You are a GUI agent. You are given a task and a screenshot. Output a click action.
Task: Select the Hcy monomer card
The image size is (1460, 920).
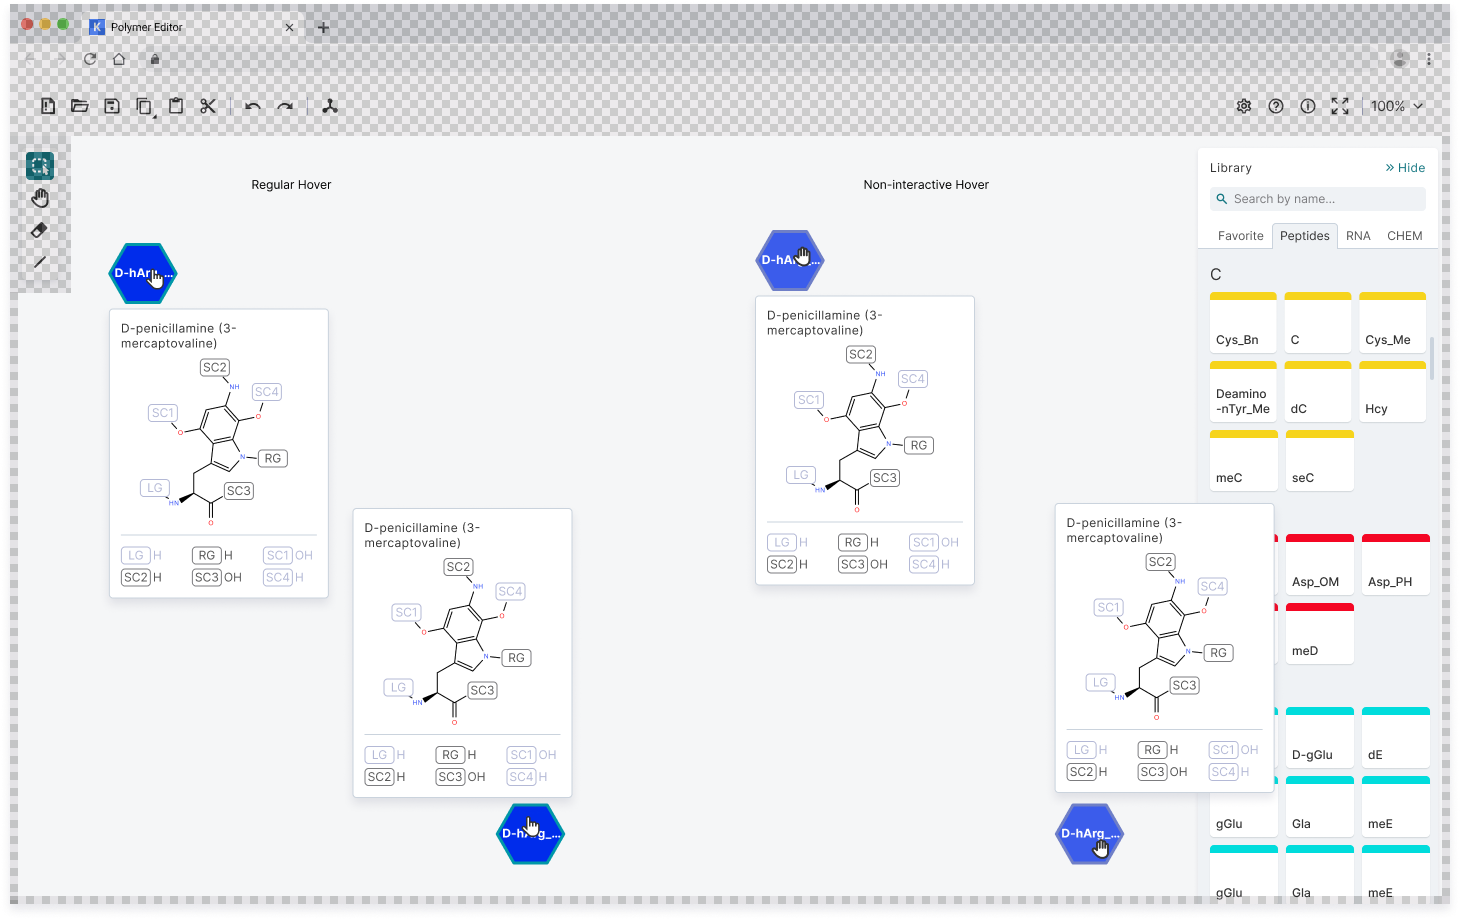(1393, 391)
